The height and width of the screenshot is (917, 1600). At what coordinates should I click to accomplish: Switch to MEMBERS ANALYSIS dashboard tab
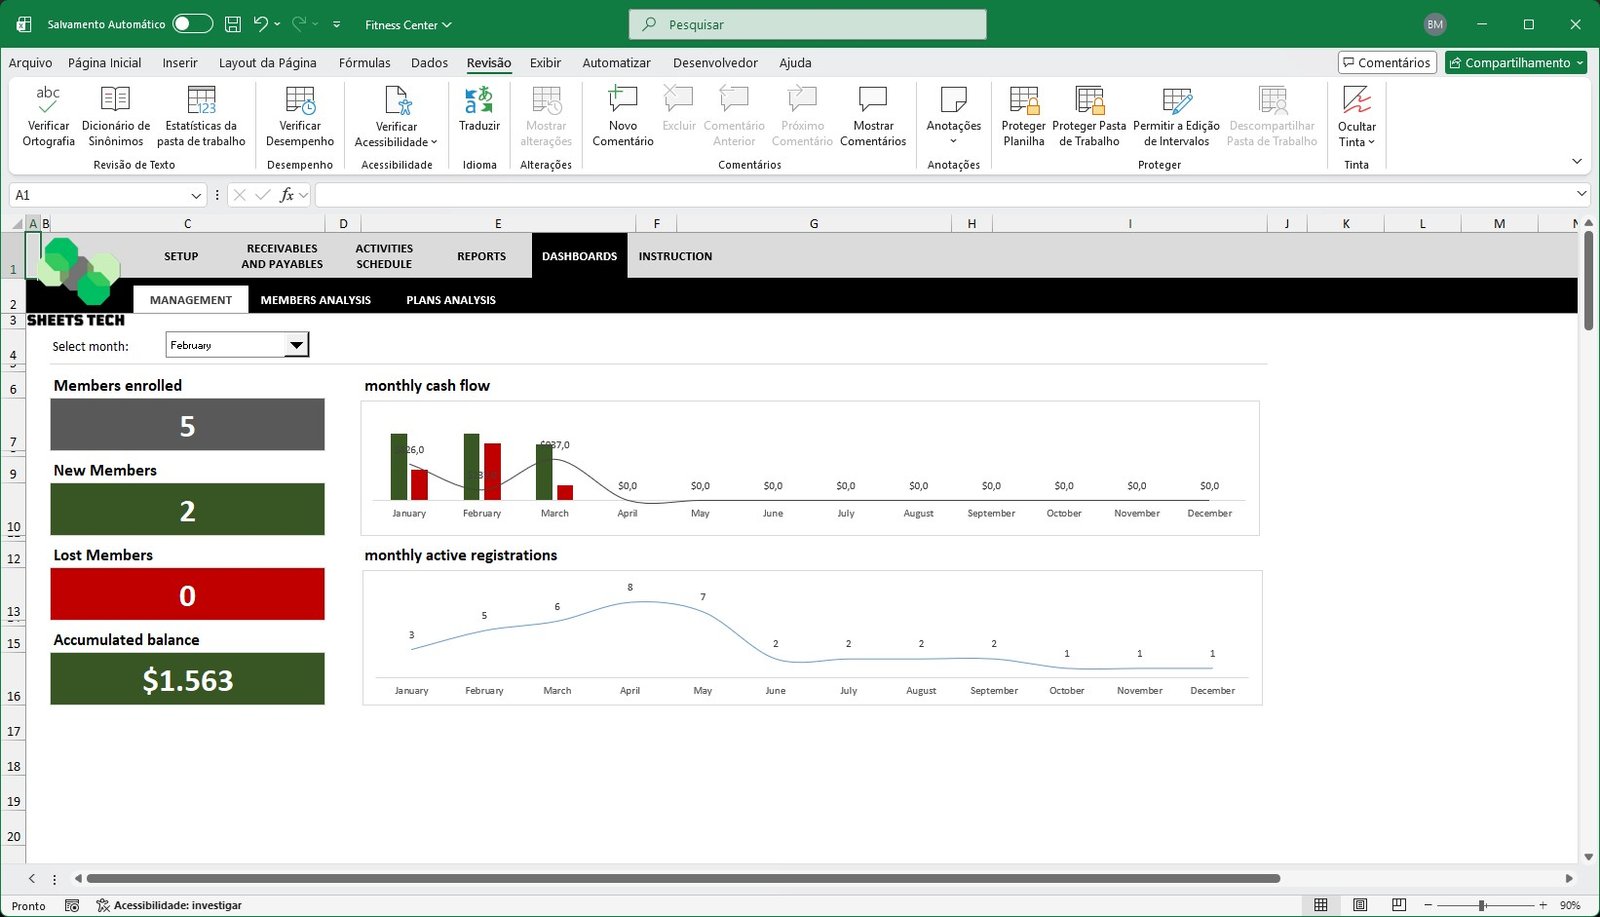(x=315, y=300)
